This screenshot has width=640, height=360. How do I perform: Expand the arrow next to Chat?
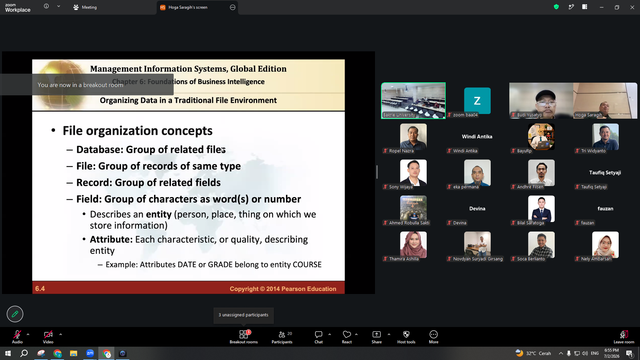(329, 334)
